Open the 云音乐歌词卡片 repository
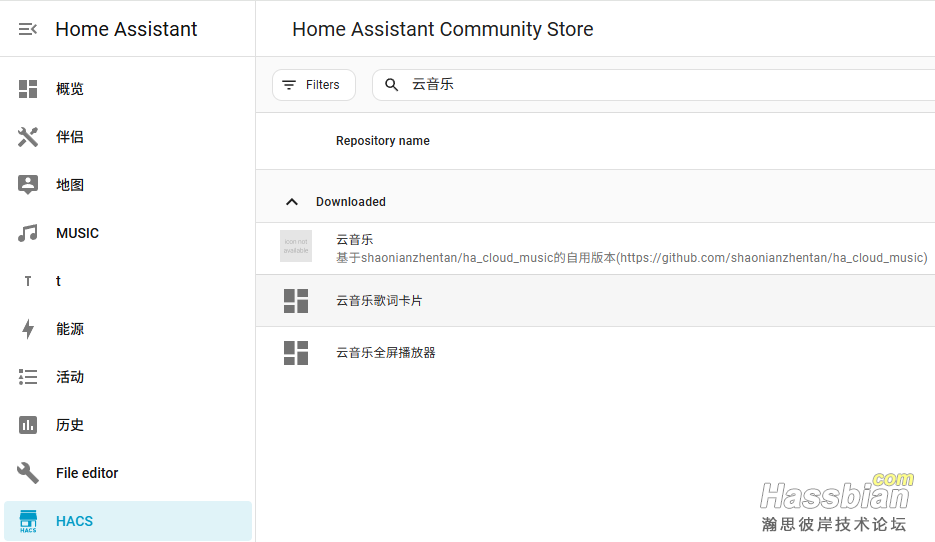The height and width of the screenshot is (542, 935). pos(380,301)
